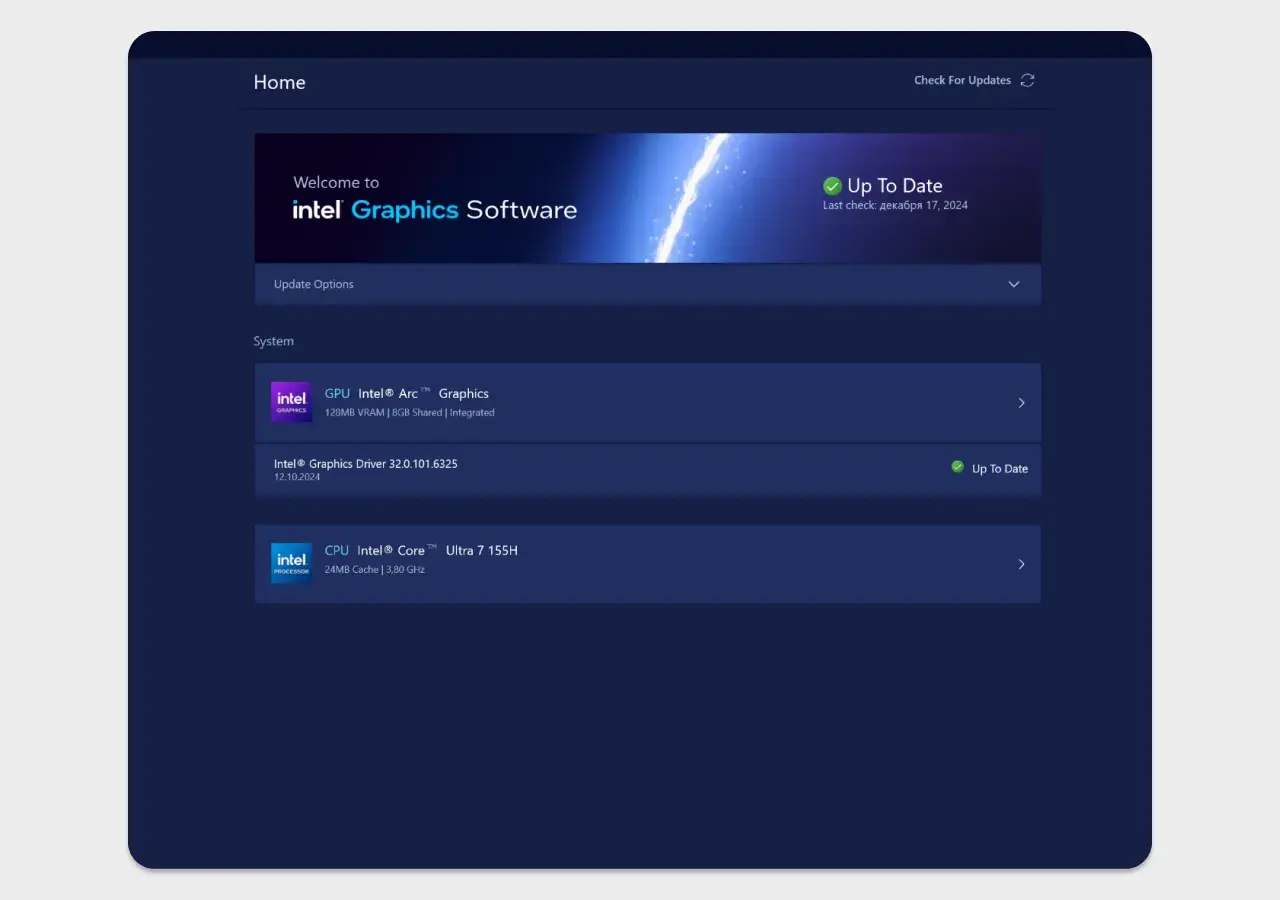This screenshot has height=900, width=1280.
Task: Click the CPU label
Action: pos(337,550)
